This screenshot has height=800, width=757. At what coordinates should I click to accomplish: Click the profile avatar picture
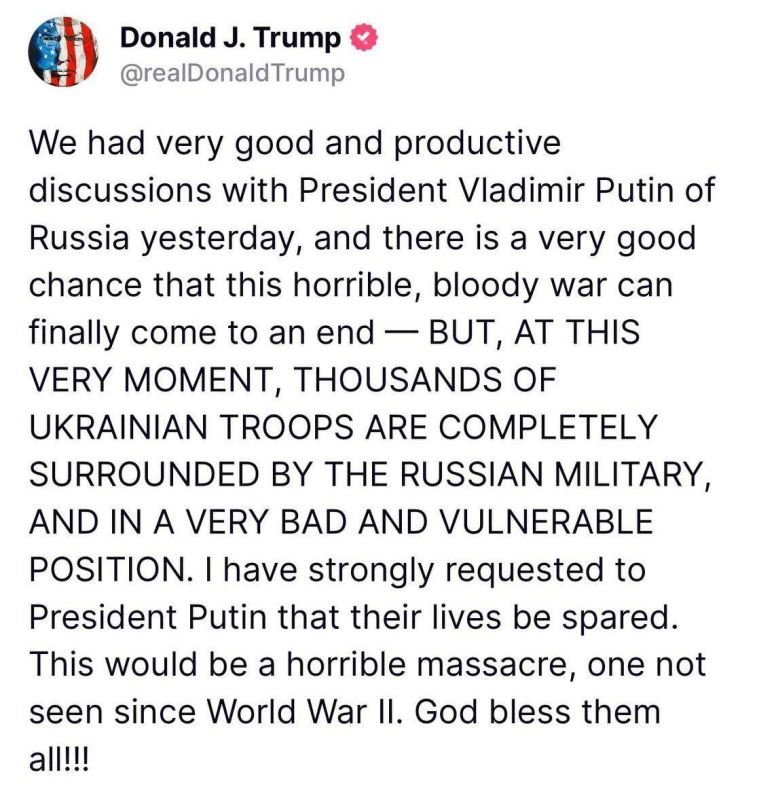[62, 53]
